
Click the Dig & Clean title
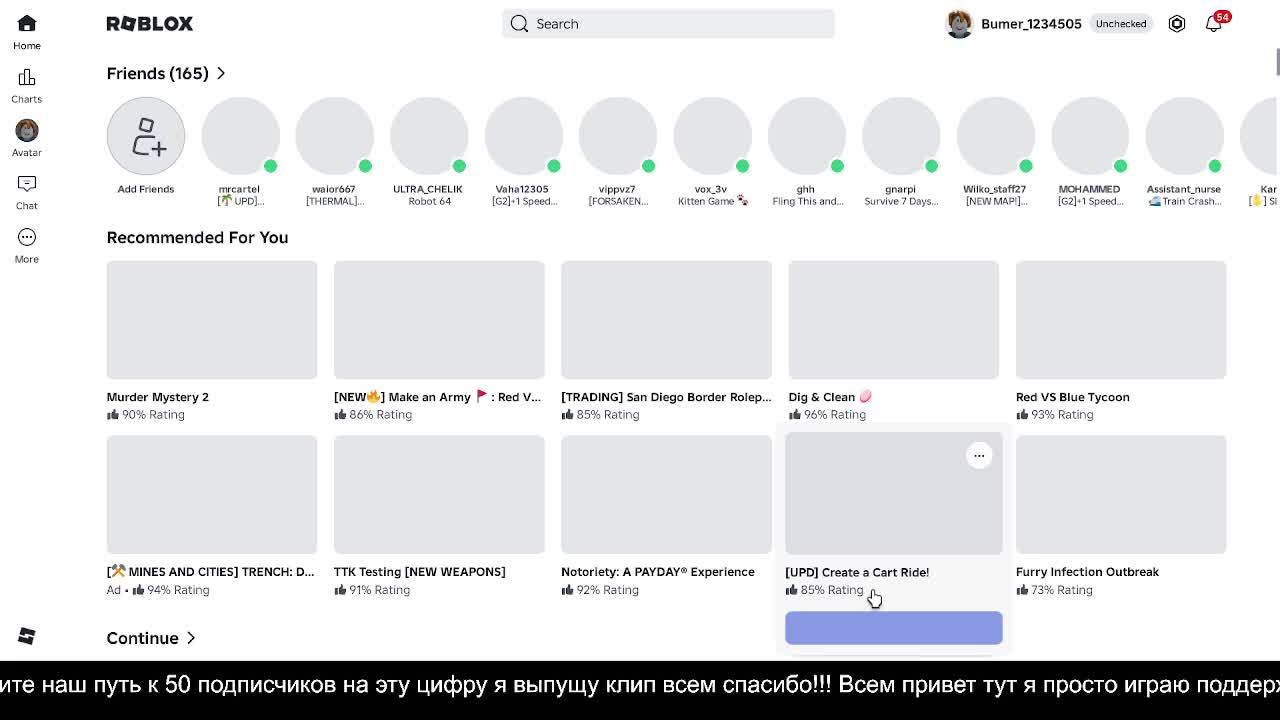click(830, 397)
